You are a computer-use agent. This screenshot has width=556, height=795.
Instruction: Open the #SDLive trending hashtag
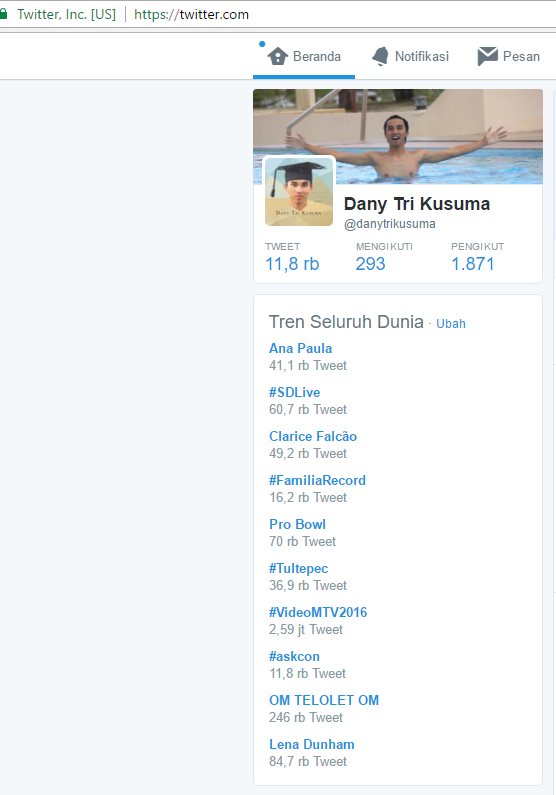[294, 392]
